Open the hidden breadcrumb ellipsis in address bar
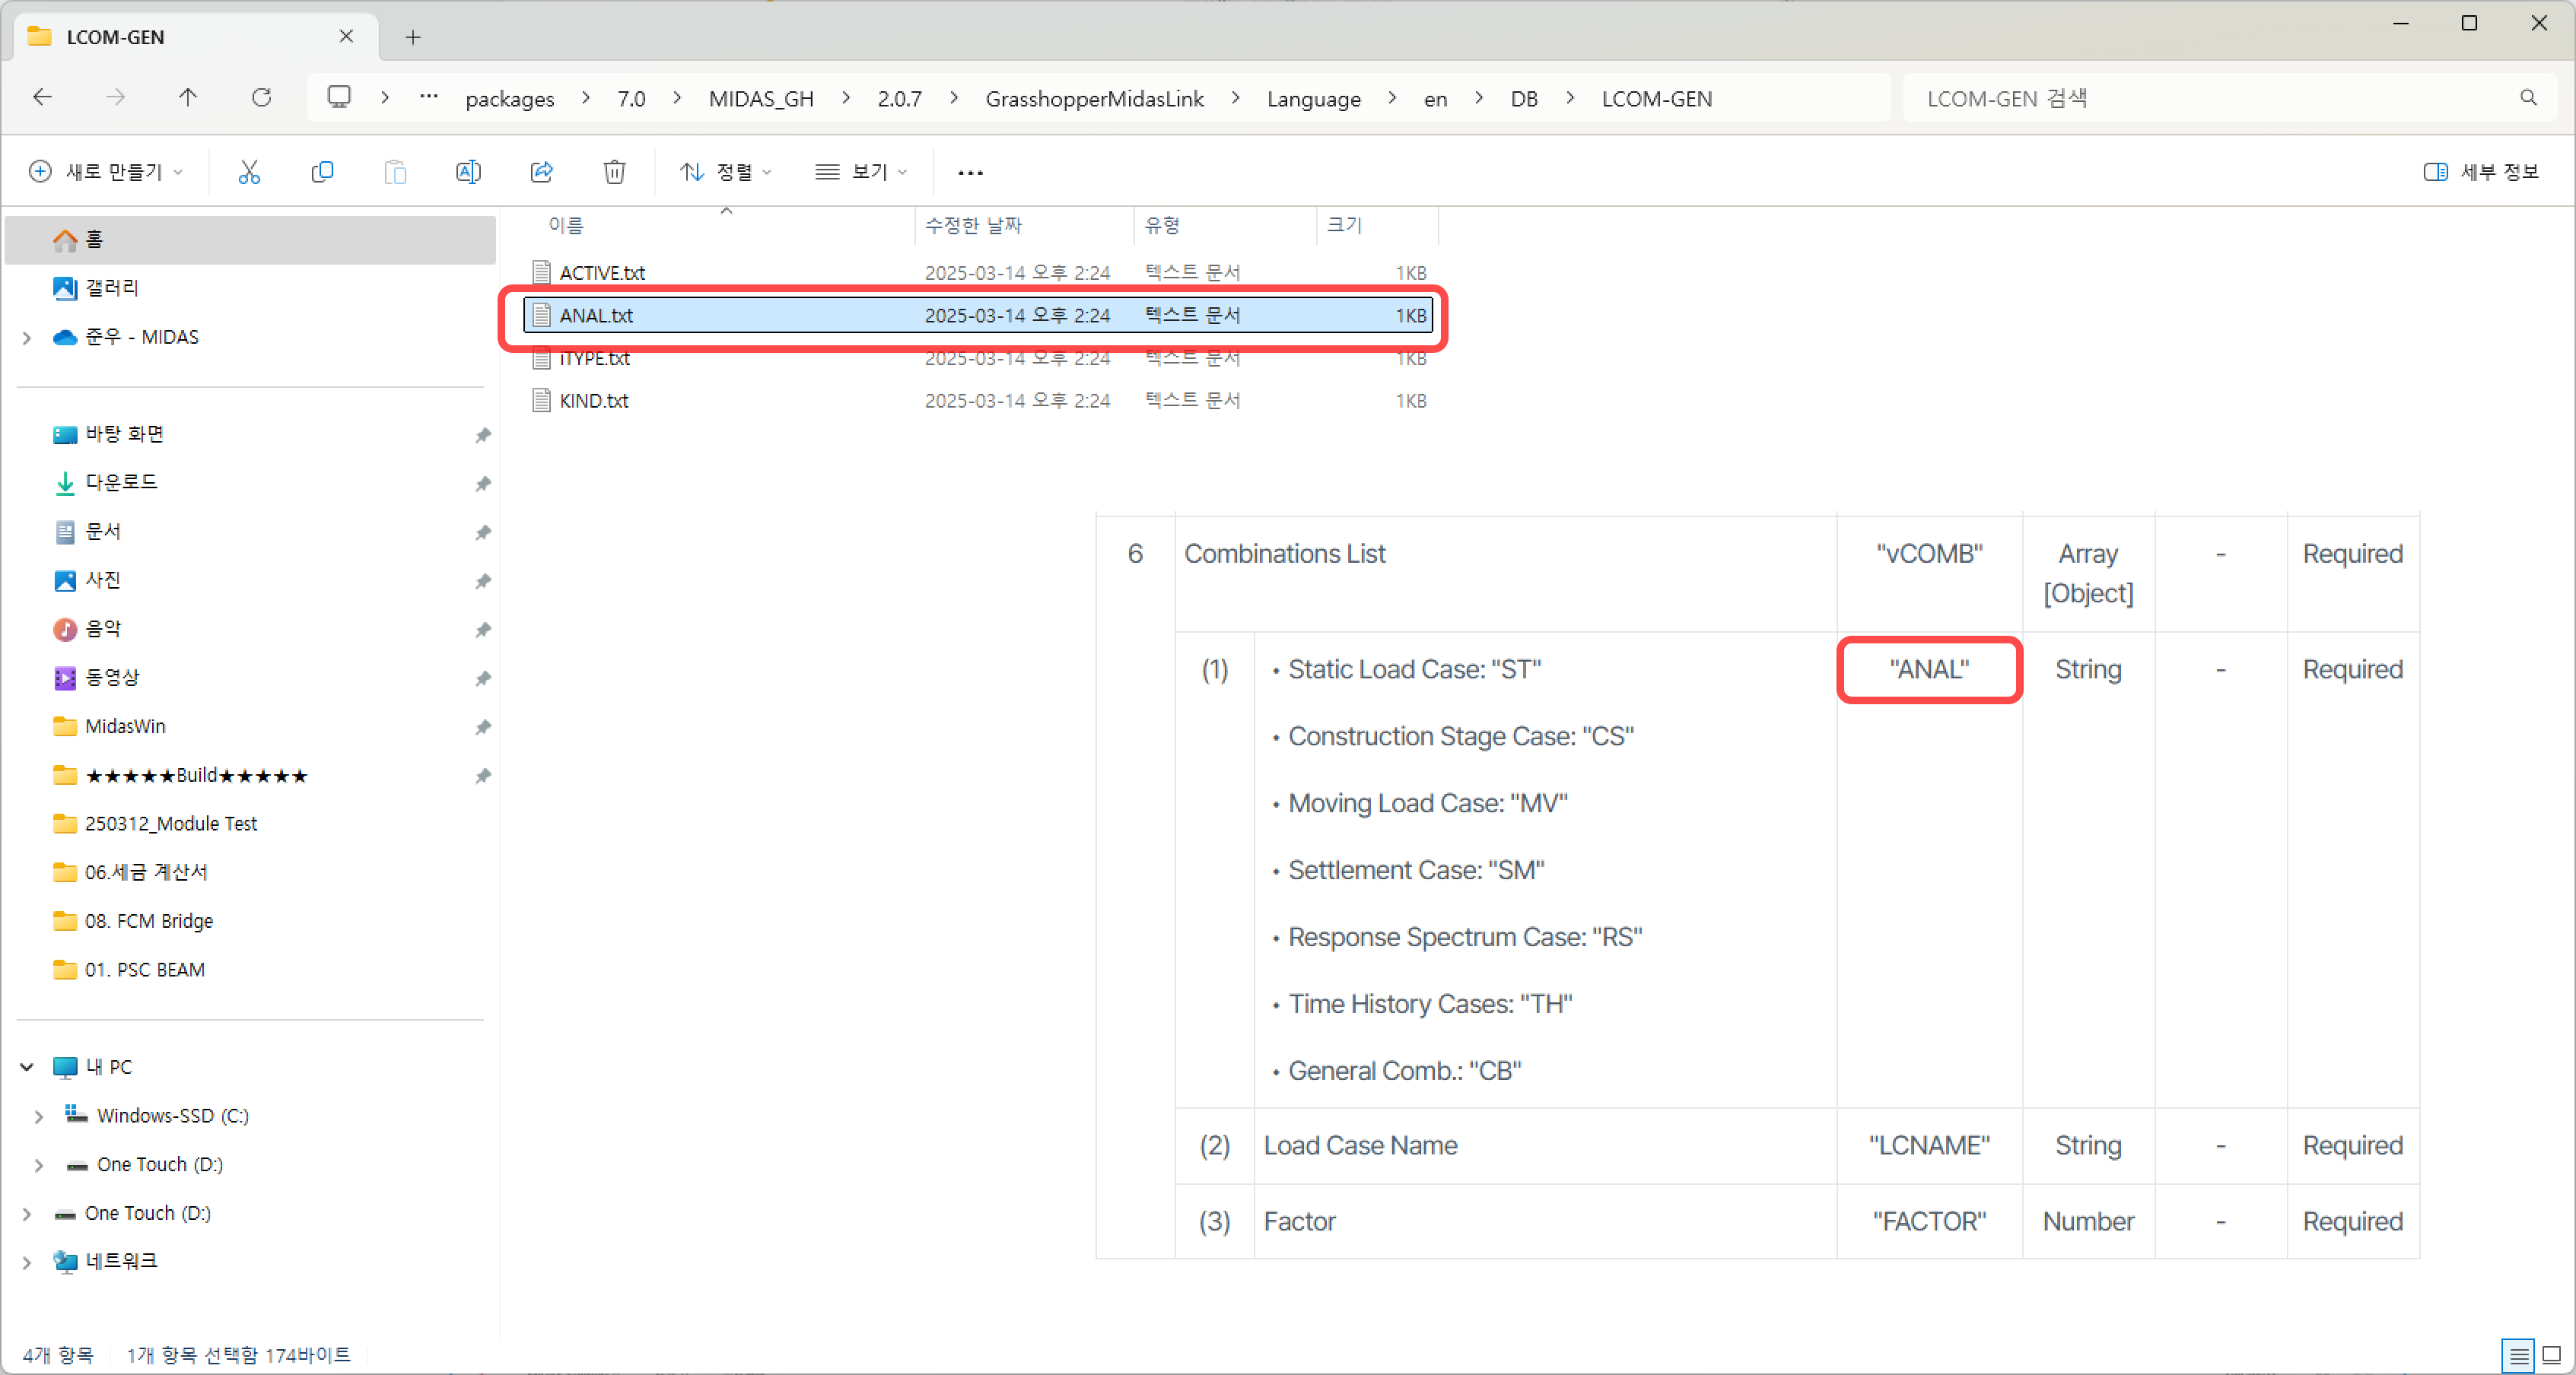2576x1375 pixels. [x=429, y=97]
